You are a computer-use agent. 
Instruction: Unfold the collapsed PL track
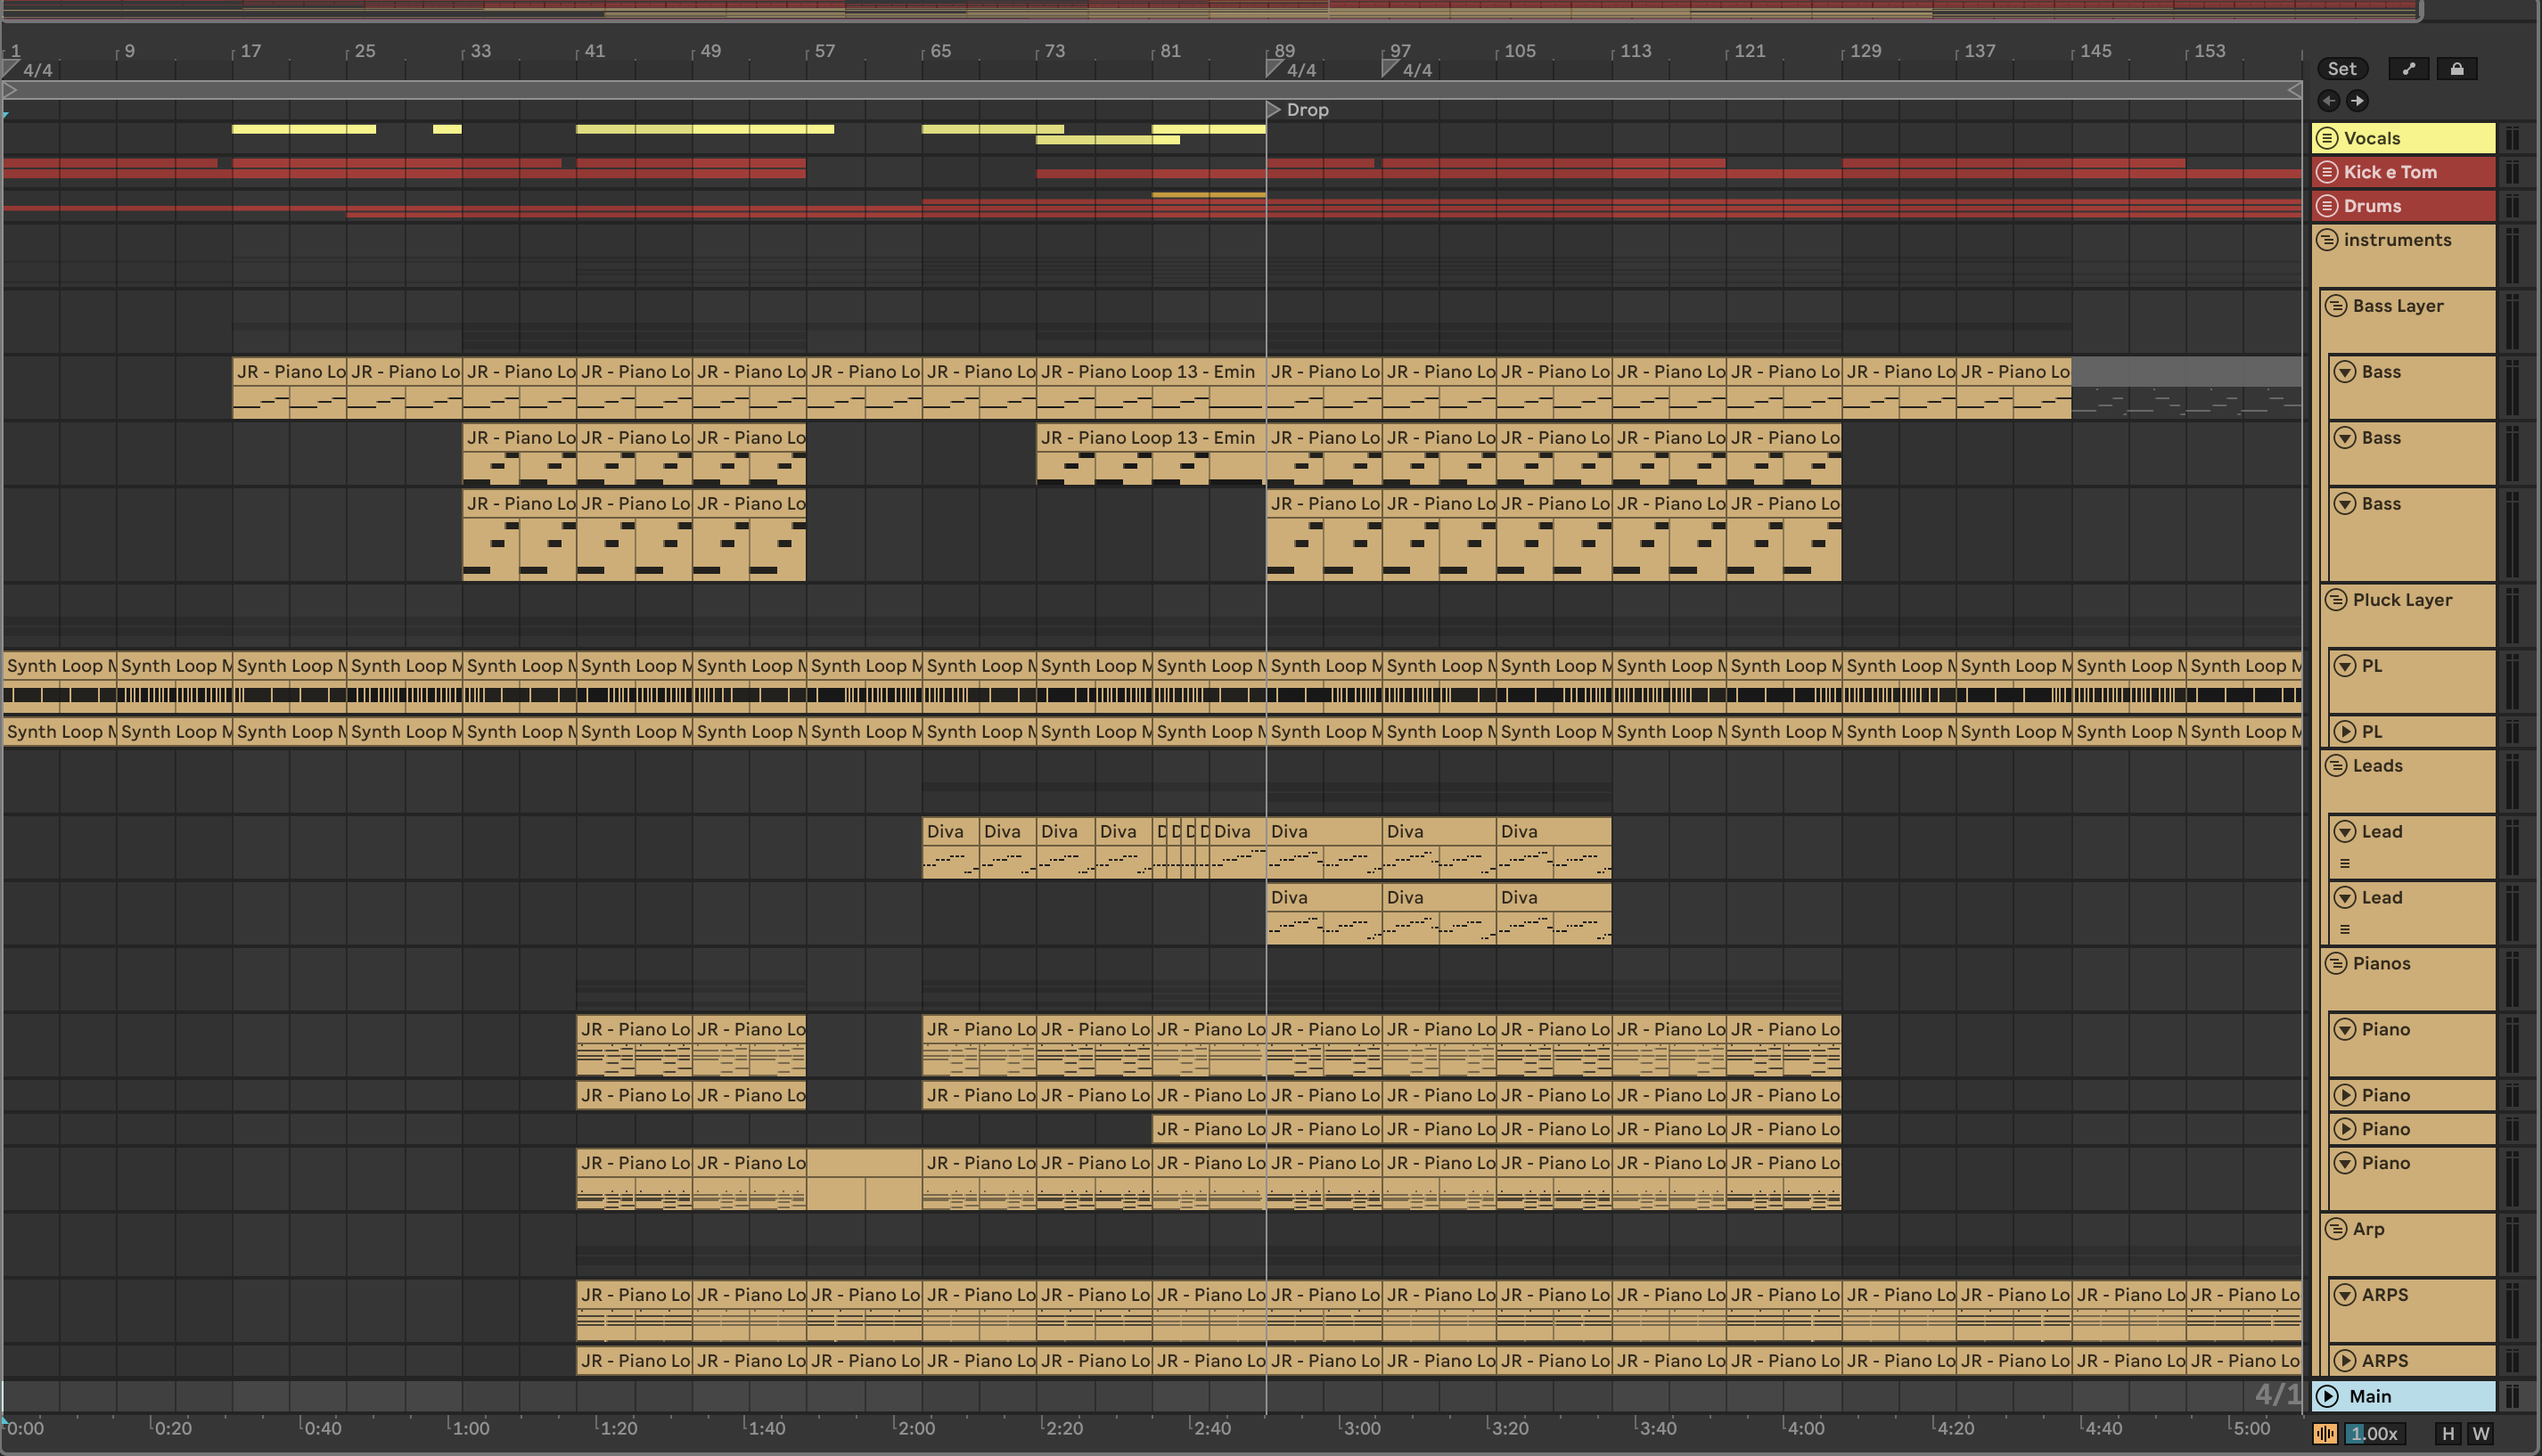2345,732
